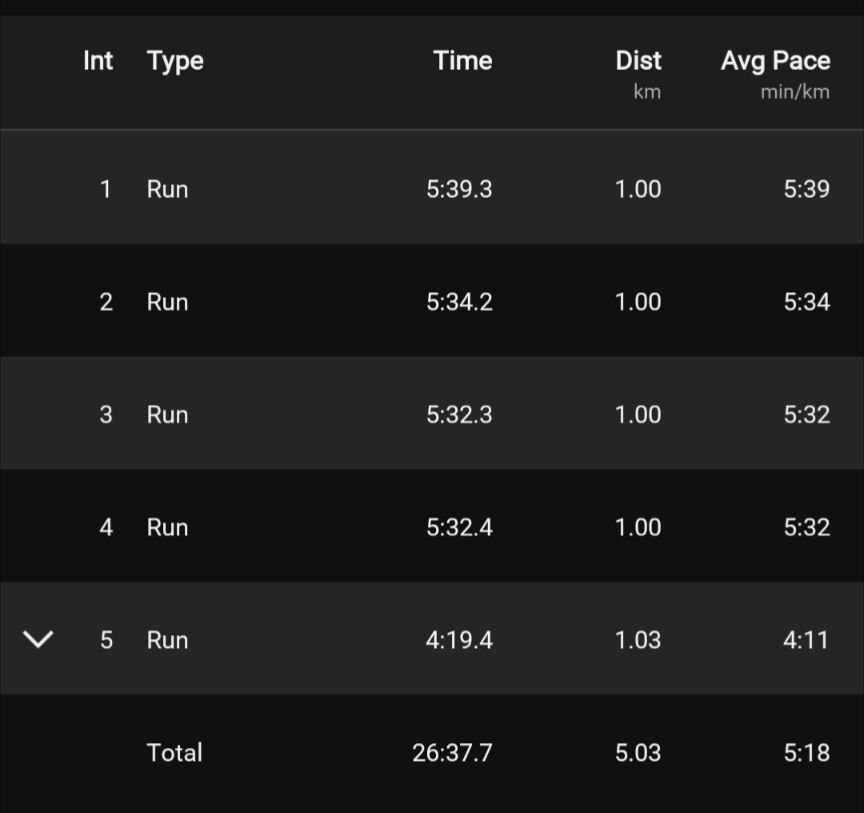Click the 4:19.4 time in interval 5
This screenshot has height=813, width=864.
click(x=459, y=640)
